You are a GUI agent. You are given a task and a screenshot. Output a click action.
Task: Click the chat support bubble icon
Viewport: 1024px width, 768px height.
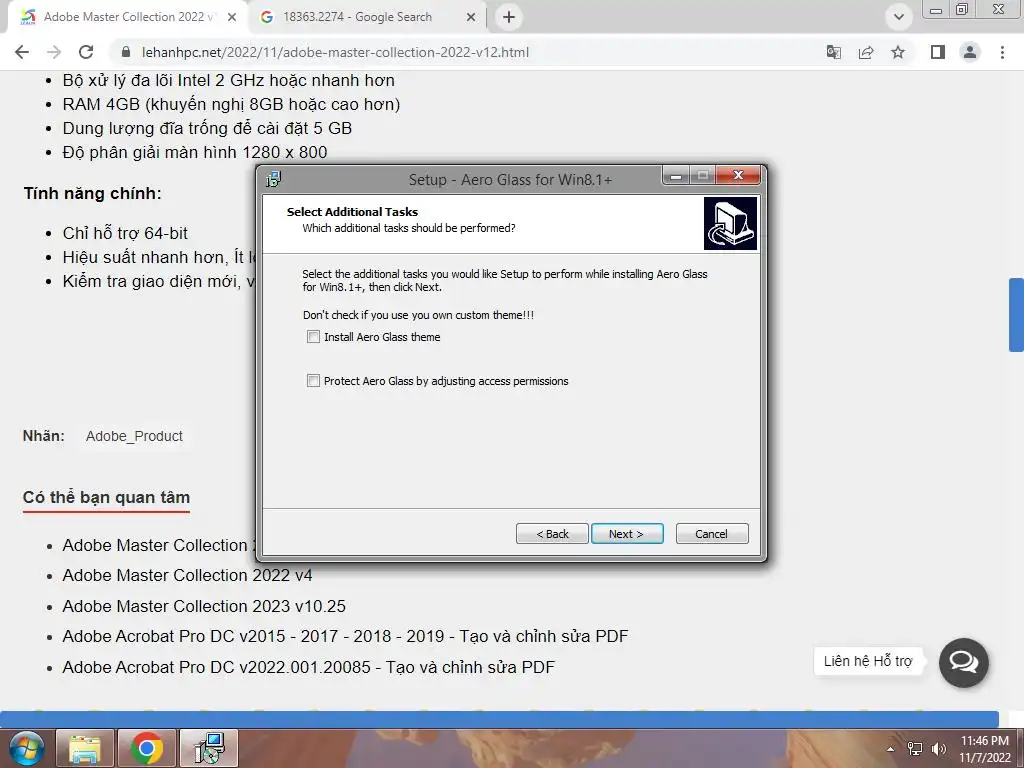click(964, 662)
